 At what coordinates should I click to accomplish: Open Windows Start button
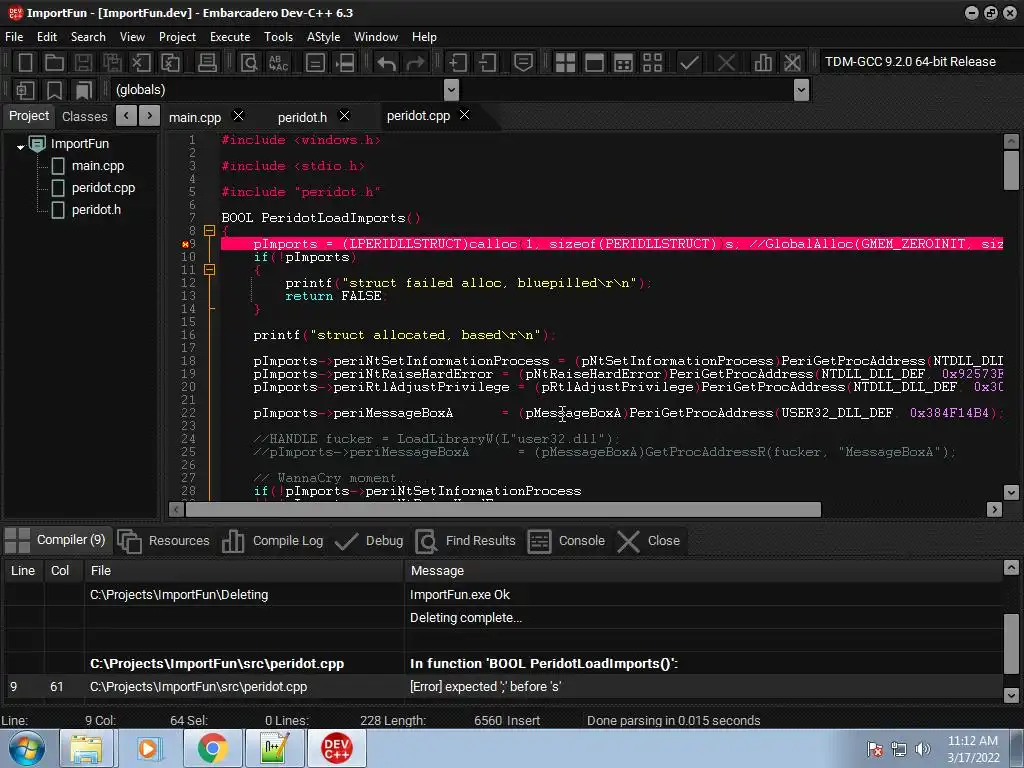(x=25, y=748)
